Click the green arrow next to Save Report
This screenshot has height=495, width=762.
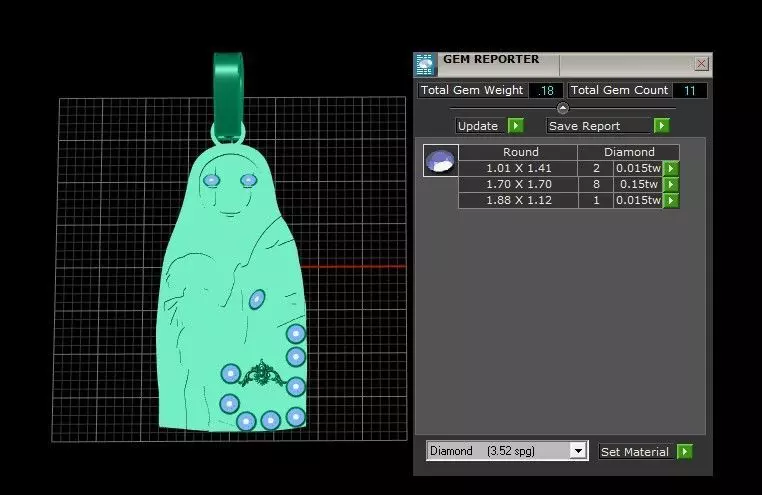coord(661,126)
